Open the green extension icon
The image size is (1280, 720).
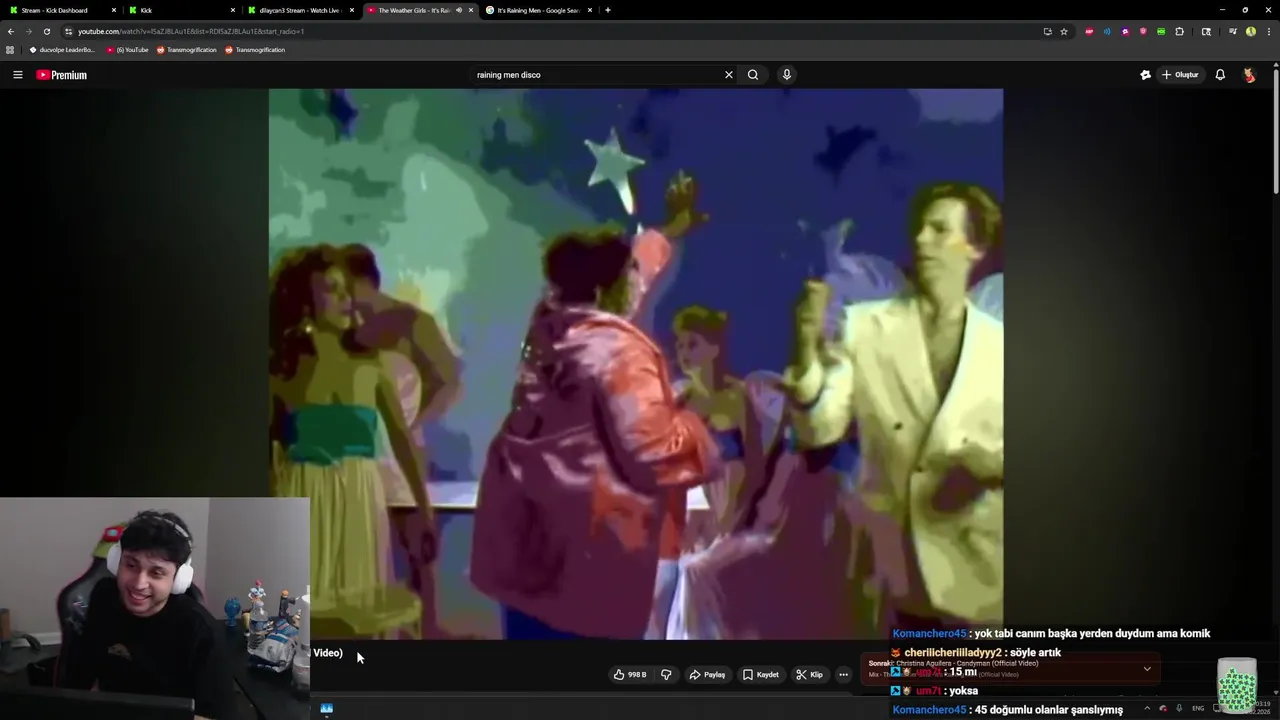click(x=1161, y=31)
